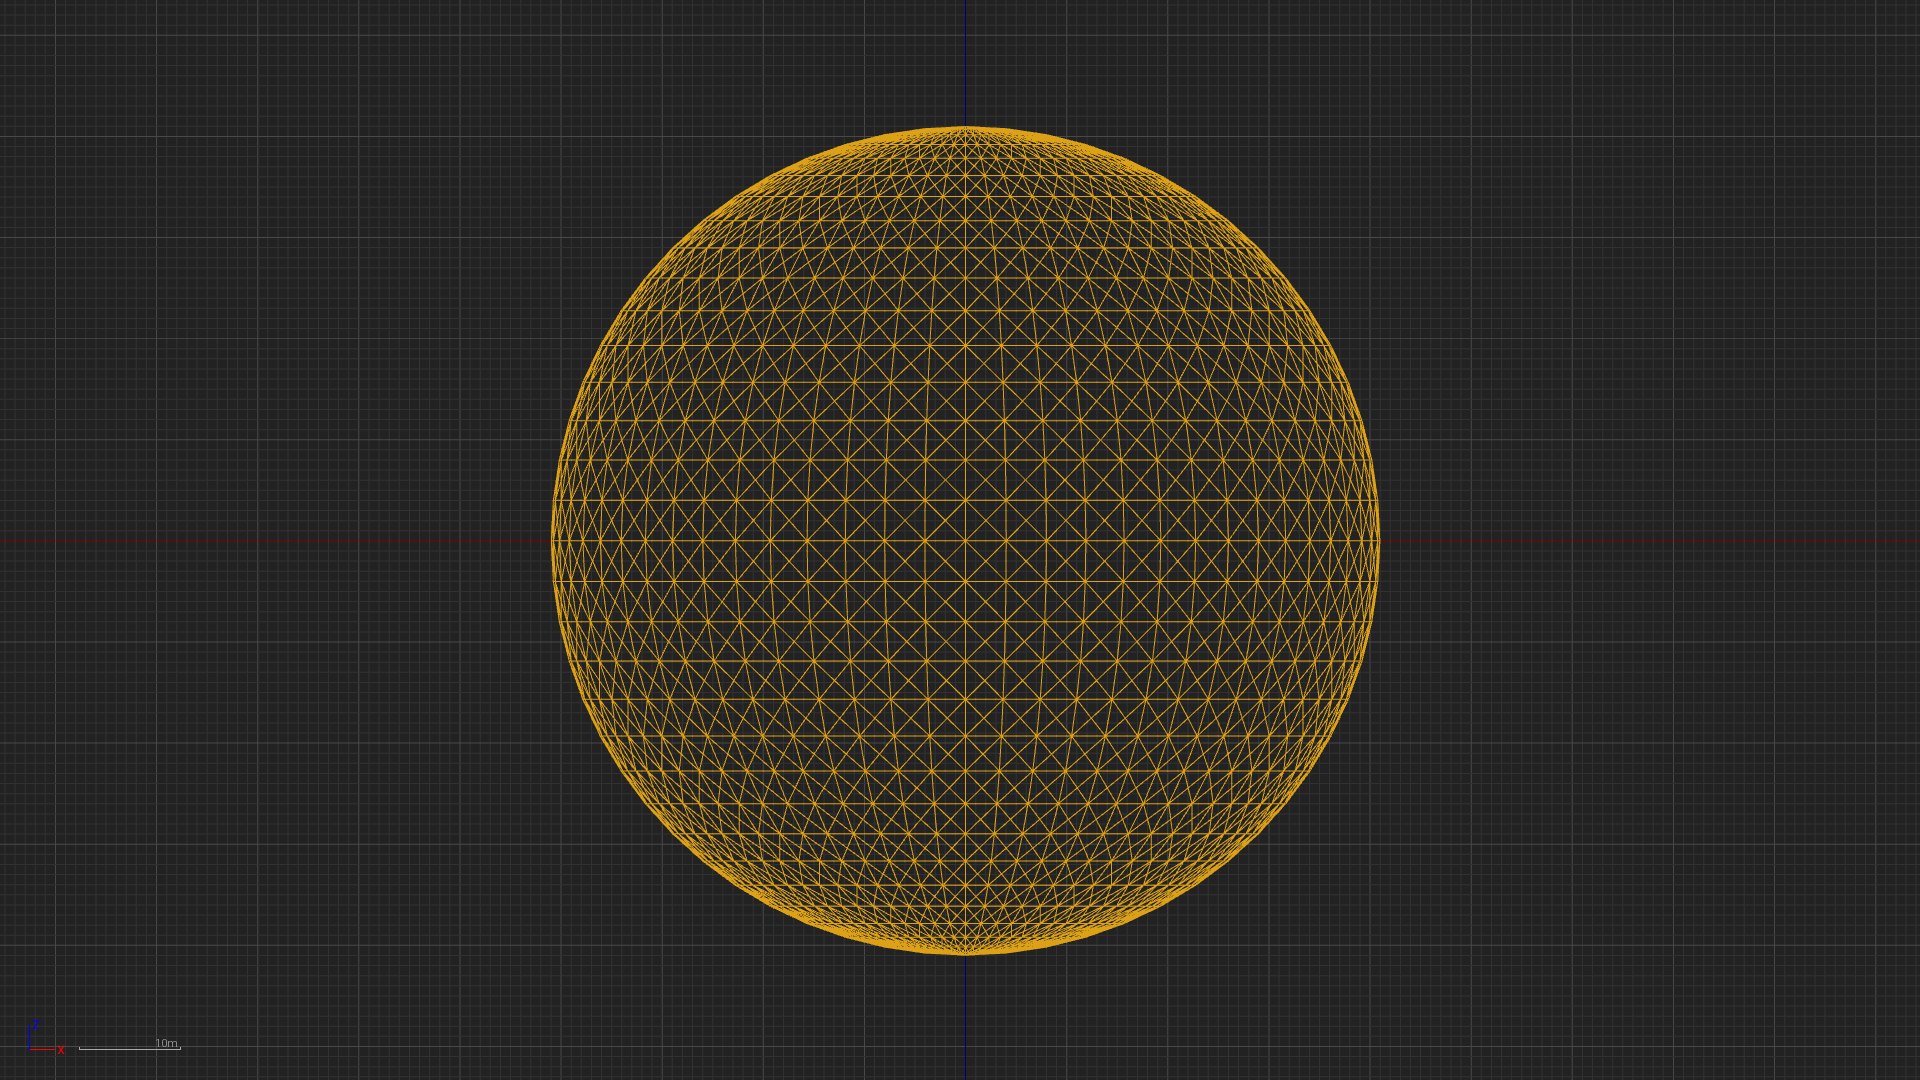Image resolution: width=1920 pixels, height=1080 pixels.
Task: Click the blue Z axis arm in gizmo
Action: (x=29, y=1036)
